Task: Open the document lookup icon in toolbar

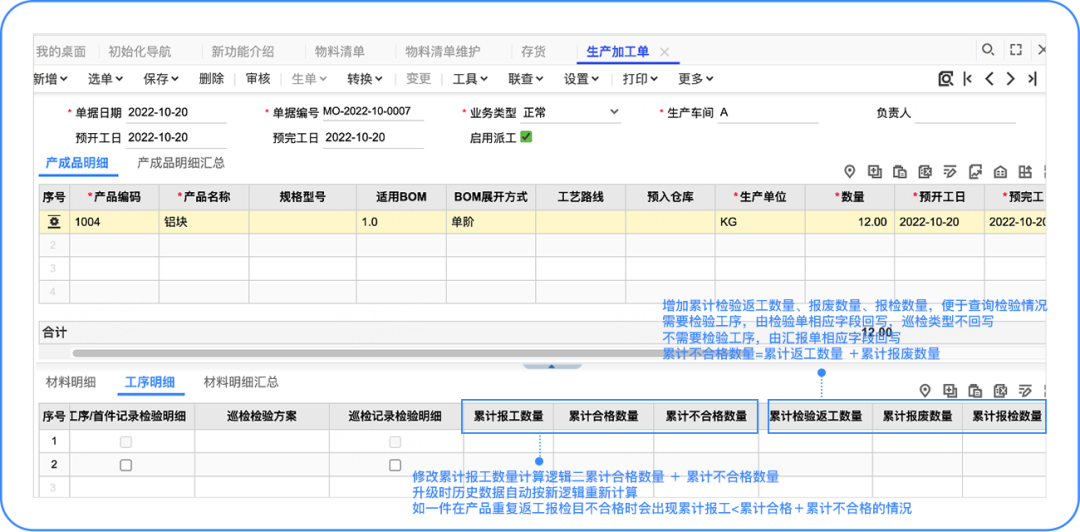Action: (945, 79)
